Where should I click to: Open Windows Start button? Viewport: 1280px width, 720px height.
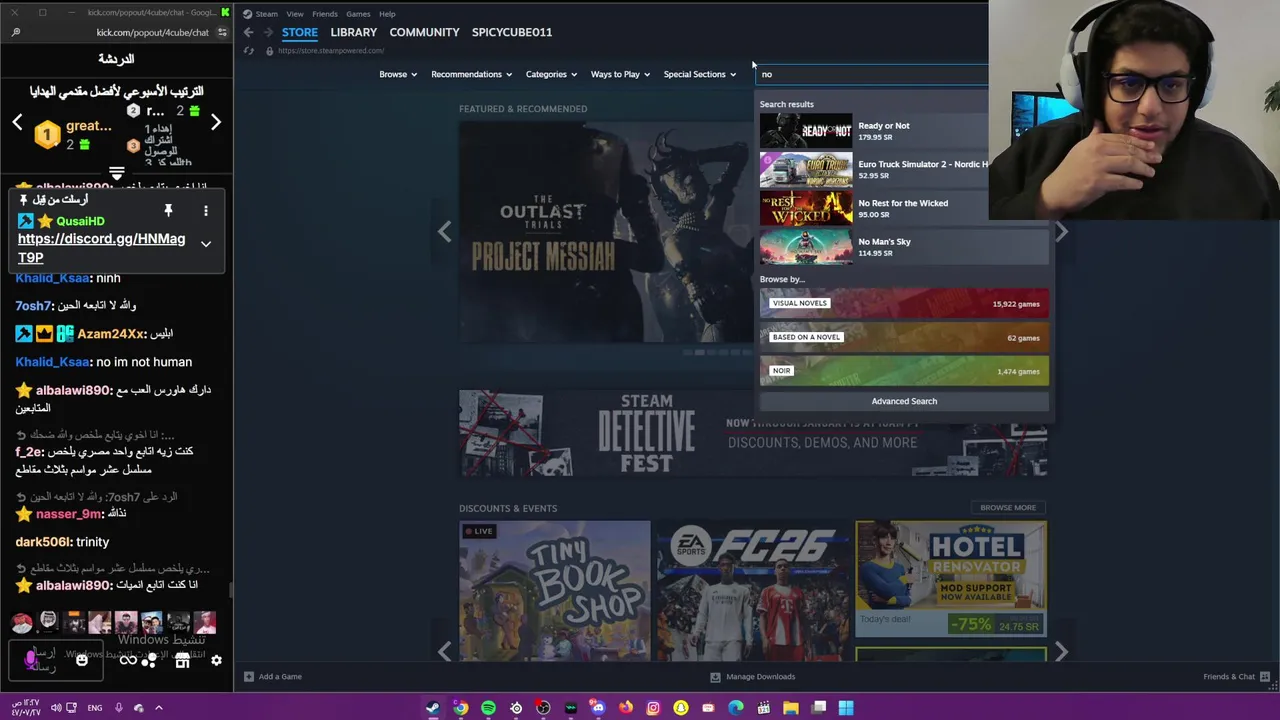846,708
